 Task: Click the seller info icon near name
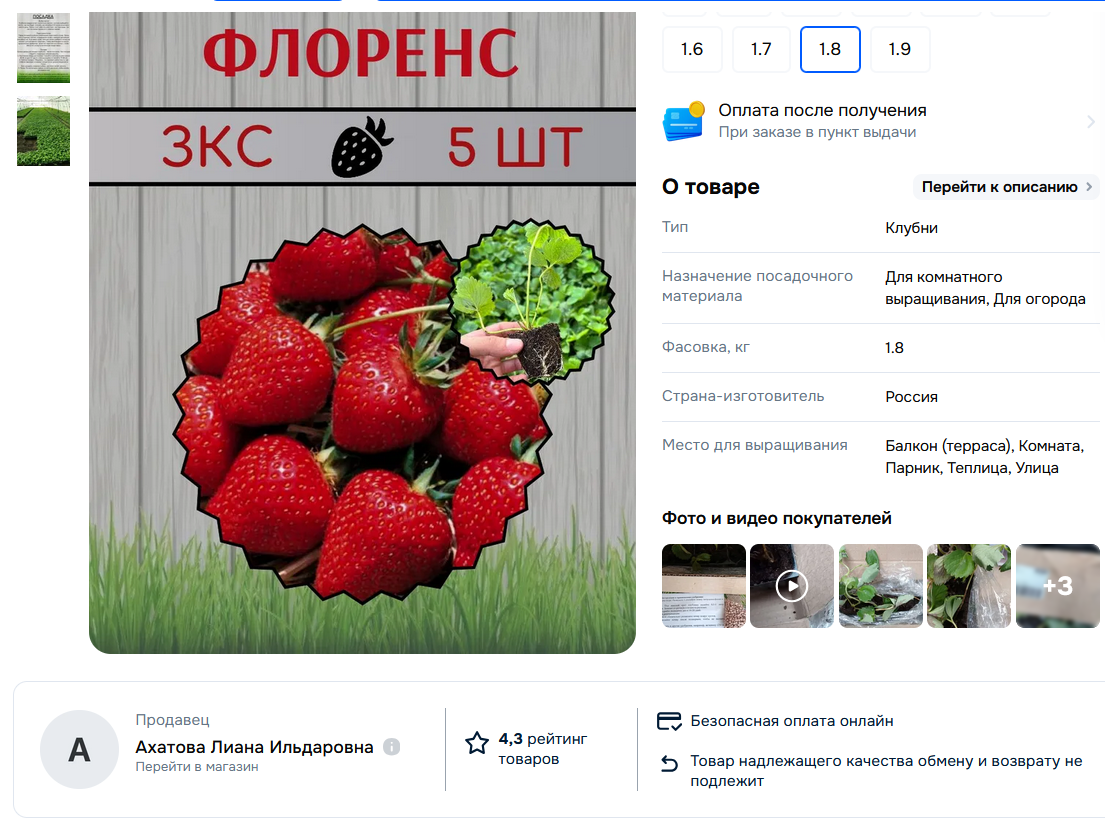coord(392,747)
